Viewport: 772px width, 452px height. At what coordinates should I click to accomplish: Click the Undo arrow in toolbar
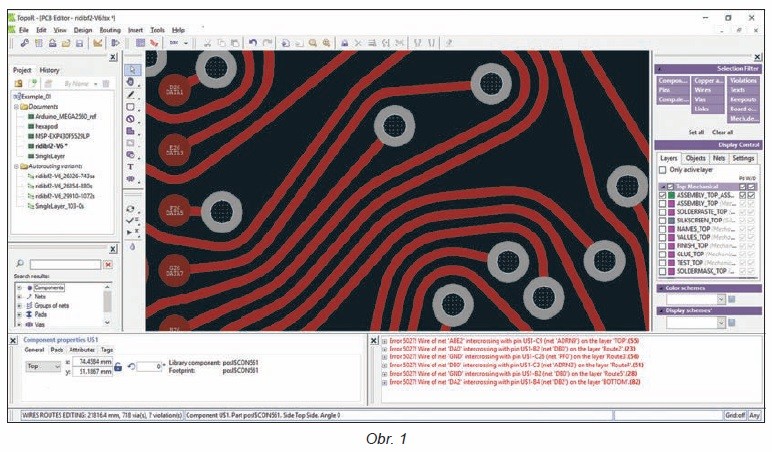253,43
